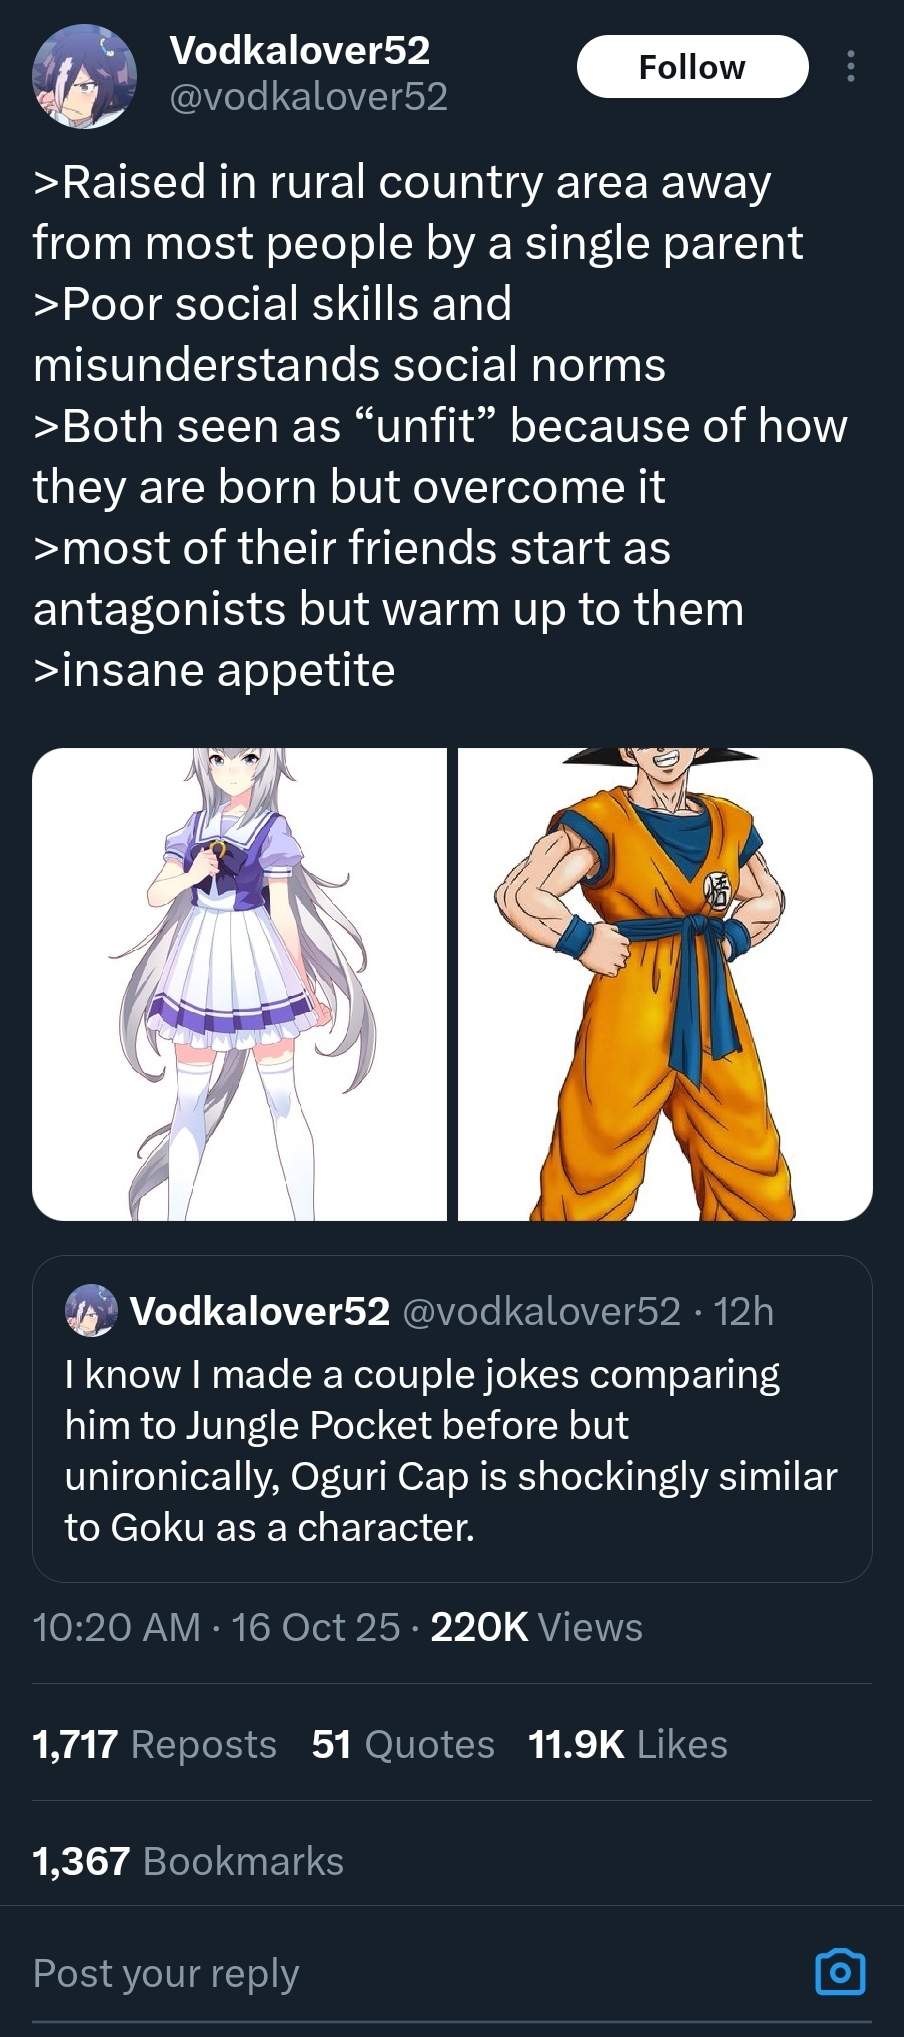The width and height of the screenshot is (904, 2037).
Task: View the 51 Quotes list
Action: [x=403, y=1744]
